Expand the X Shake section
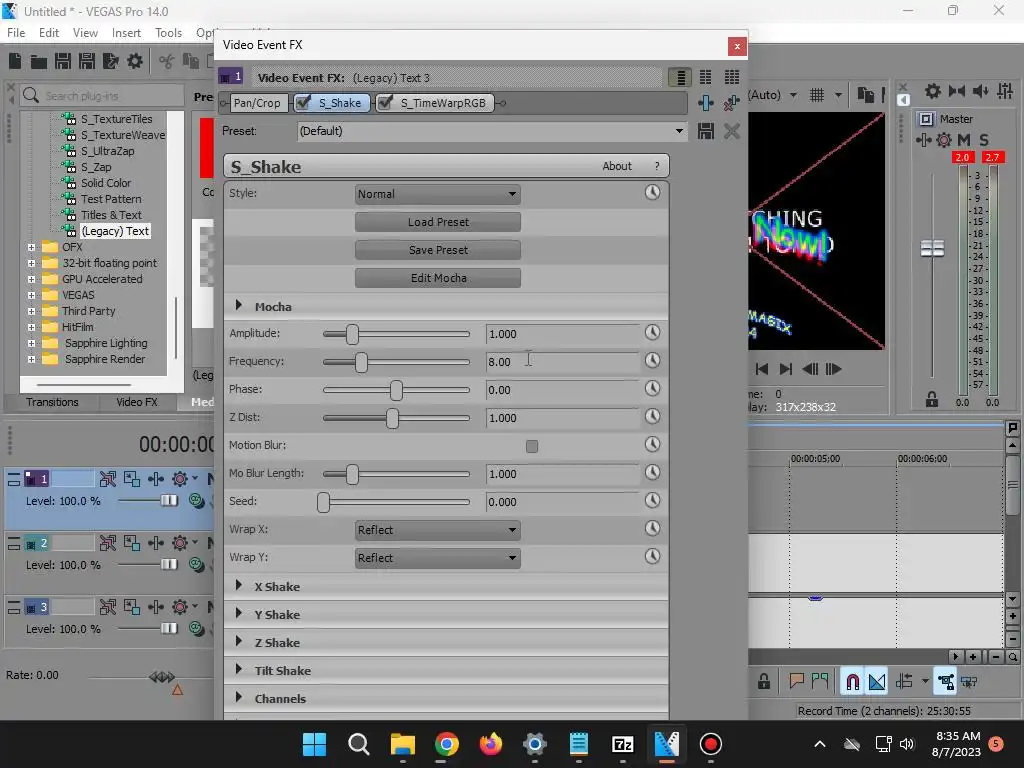This screenshot has width=1024, height=768. click(x=238, y=586)
